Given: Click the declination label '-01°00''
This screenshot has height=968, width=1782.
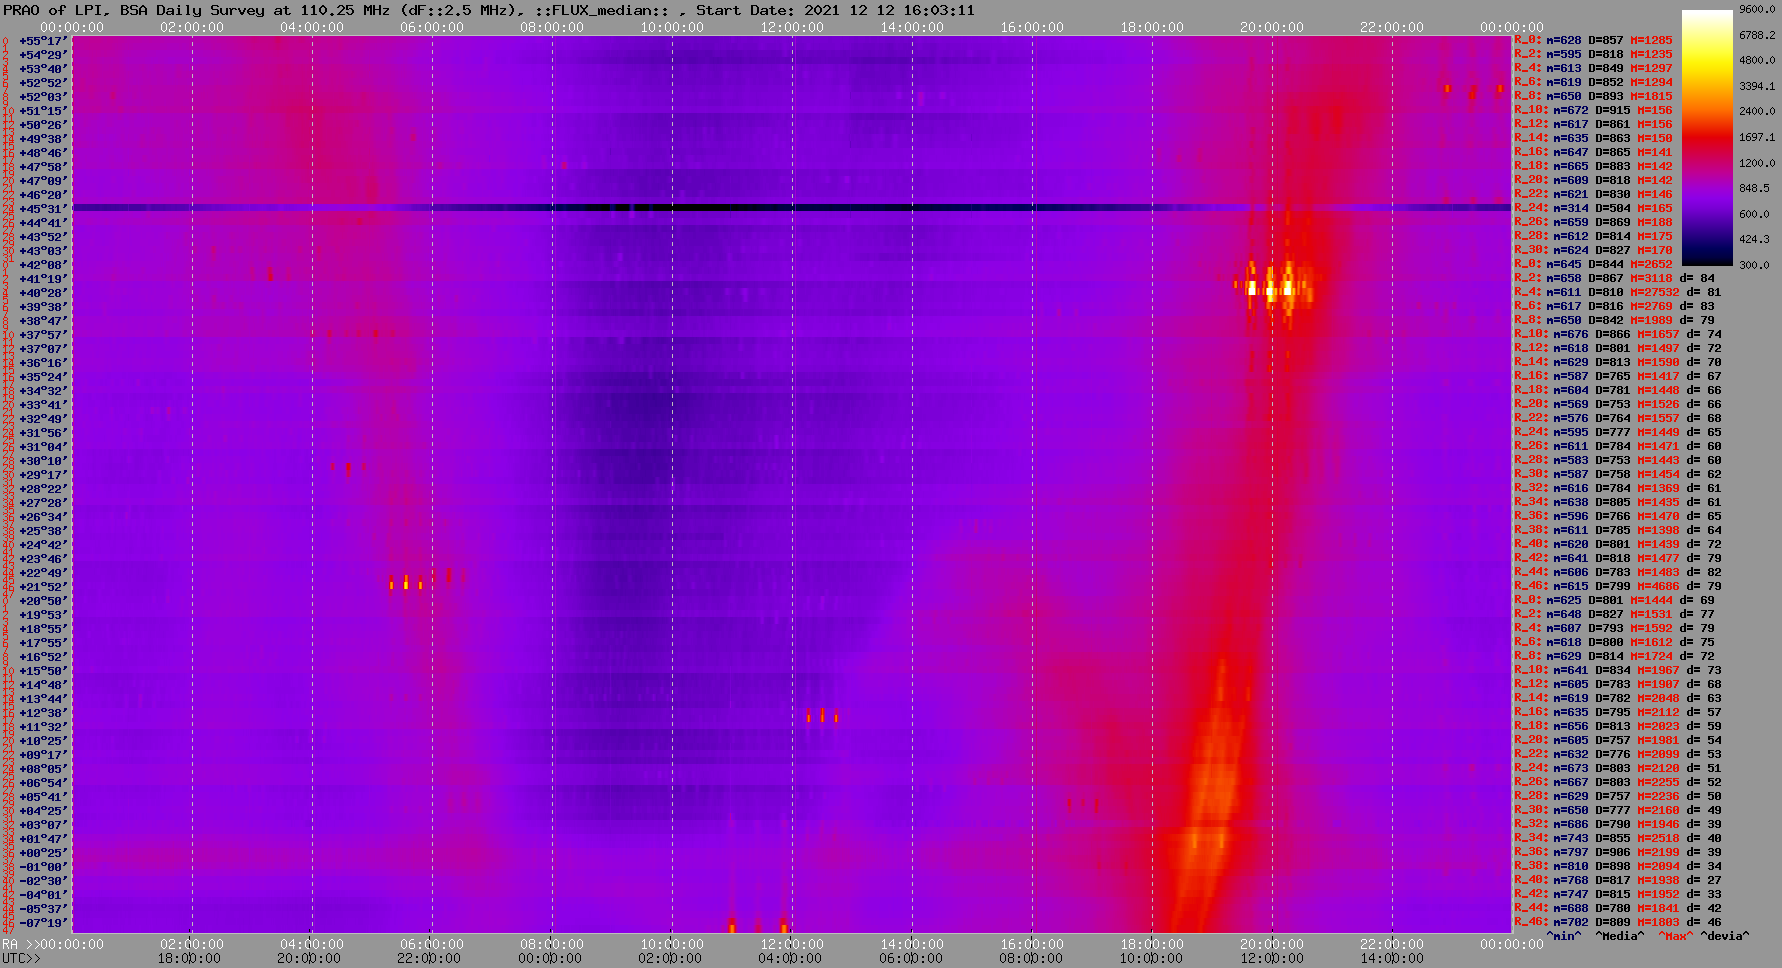Looking at the screenshot, I should pyautogui.click(x=43, y=867).
